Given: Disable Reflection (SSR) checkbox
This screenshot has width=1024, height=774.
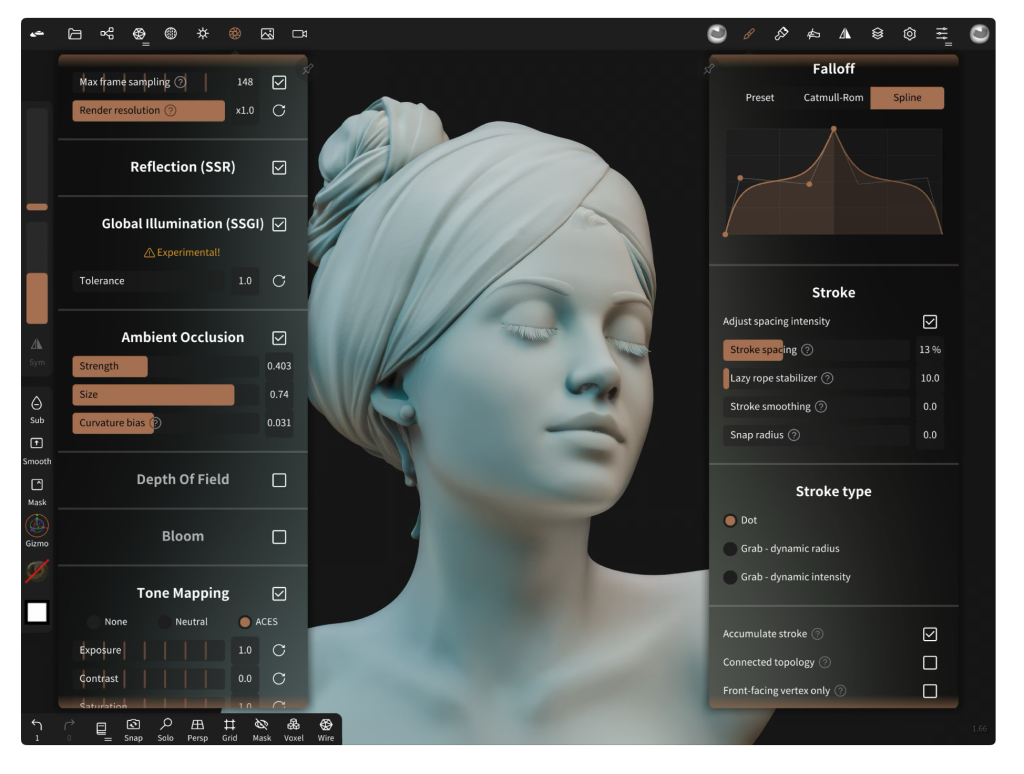Looking at the screenshot, I should [x=279, y=167].
